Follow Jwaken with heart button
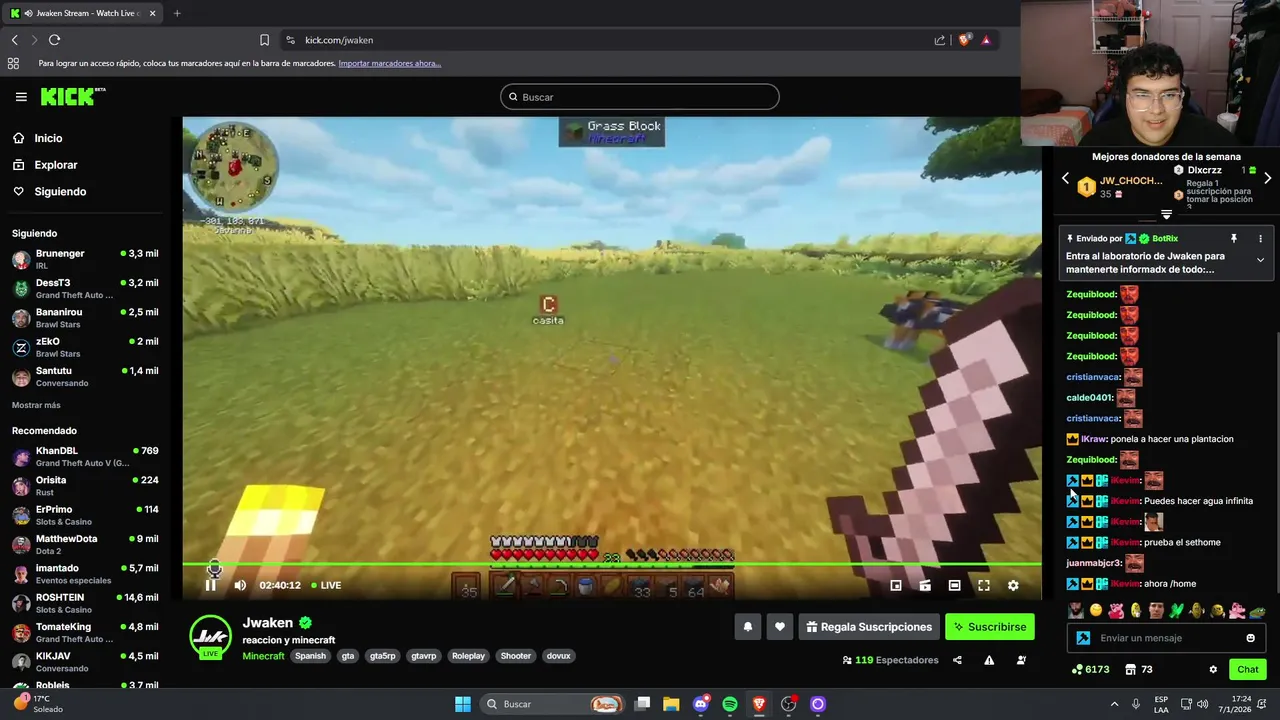The height and width of the screenshot is (720, 1280). click(780, 627)
